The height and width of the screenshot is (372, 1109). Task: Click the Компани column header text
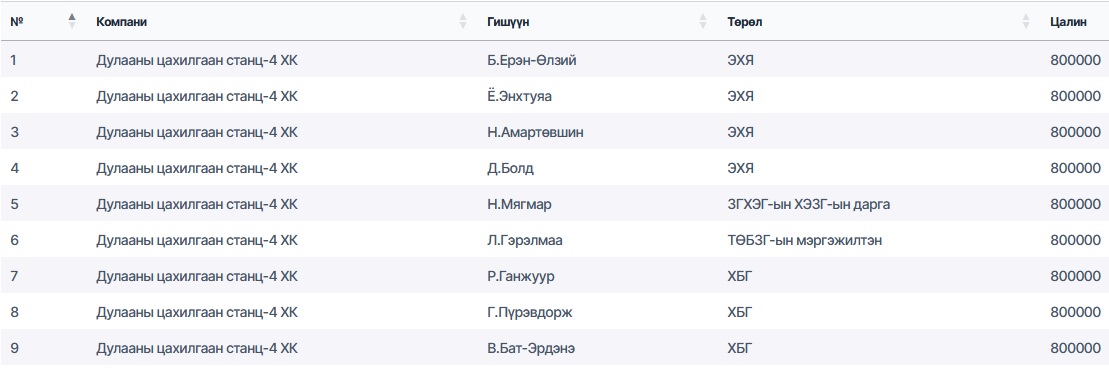coord(122,22)
